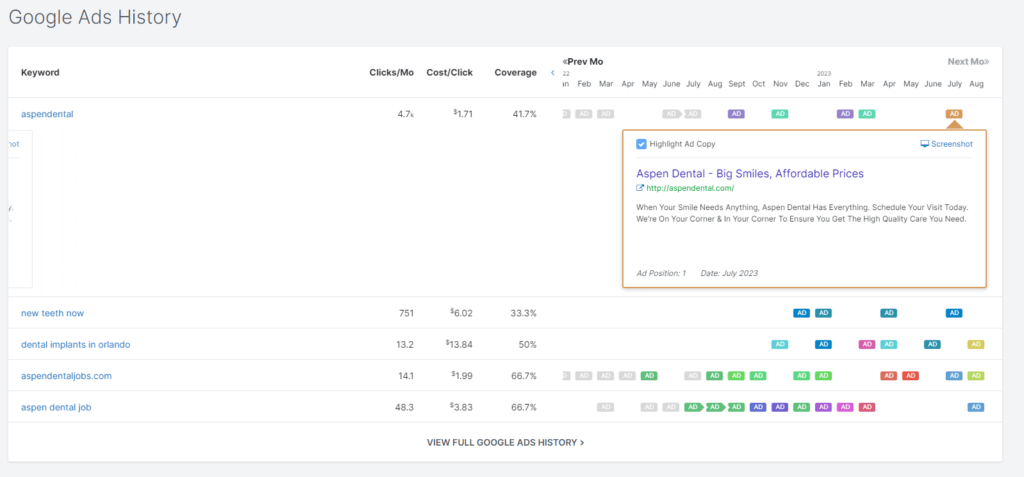Click the left chevron arrow beside Coverage

552,73
